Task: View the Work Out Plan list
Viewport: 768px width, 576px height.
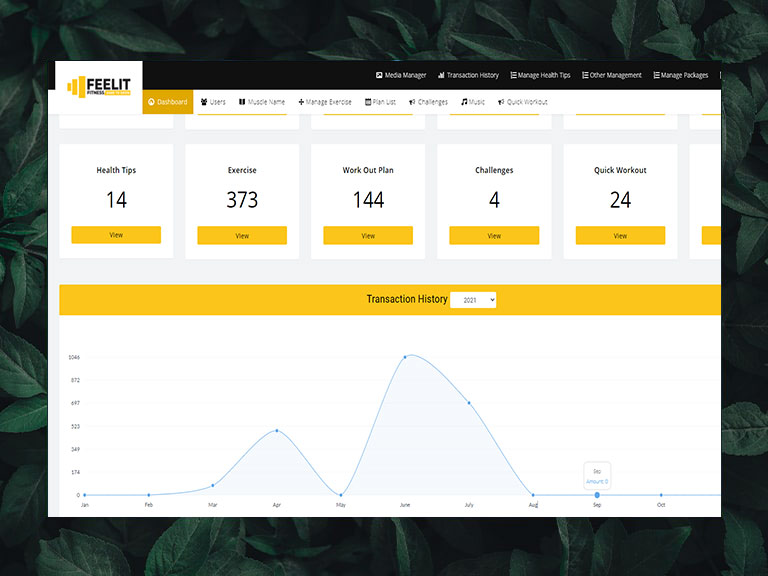Action: pyautogui.click(x=368, y=236)
